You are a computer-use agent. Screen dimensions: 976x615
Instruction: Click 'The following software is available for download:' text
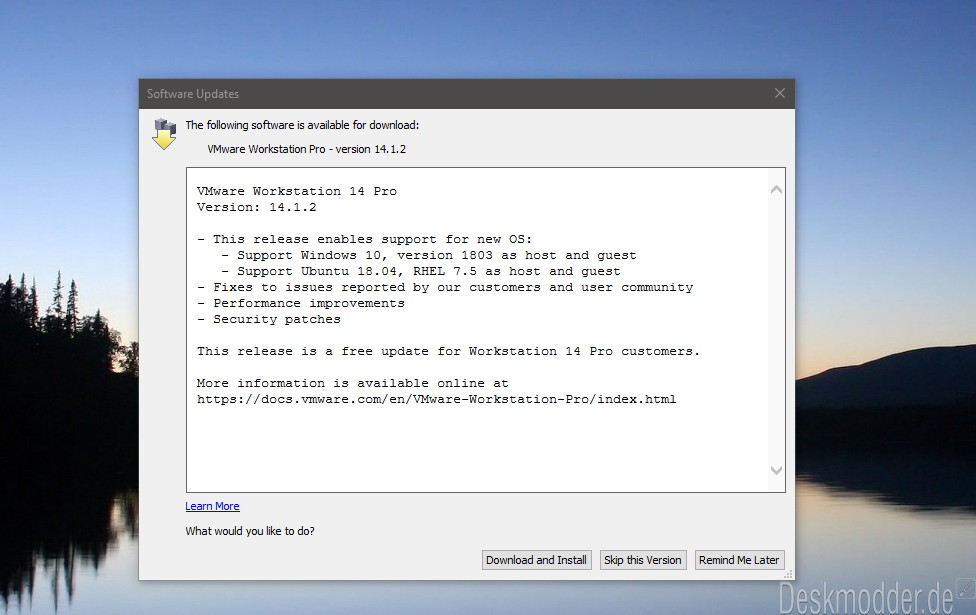302,125
